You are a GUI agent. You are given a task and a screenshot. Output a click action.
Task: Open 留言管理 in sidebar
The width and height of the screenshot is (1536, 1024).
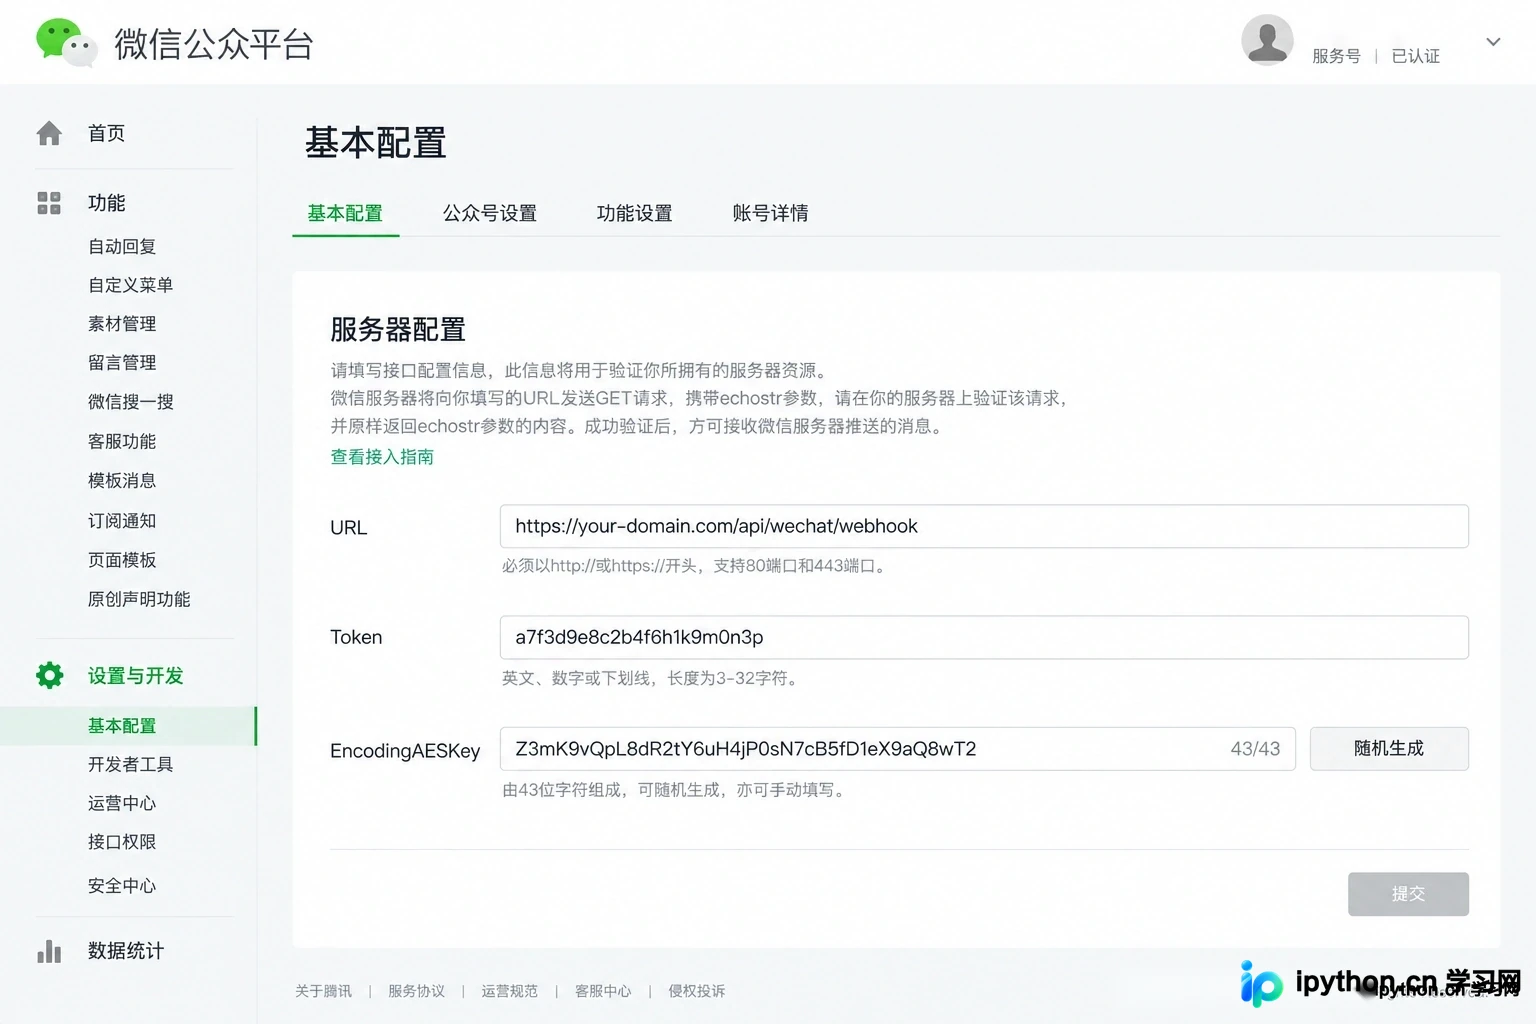click(x=122, y=363)
